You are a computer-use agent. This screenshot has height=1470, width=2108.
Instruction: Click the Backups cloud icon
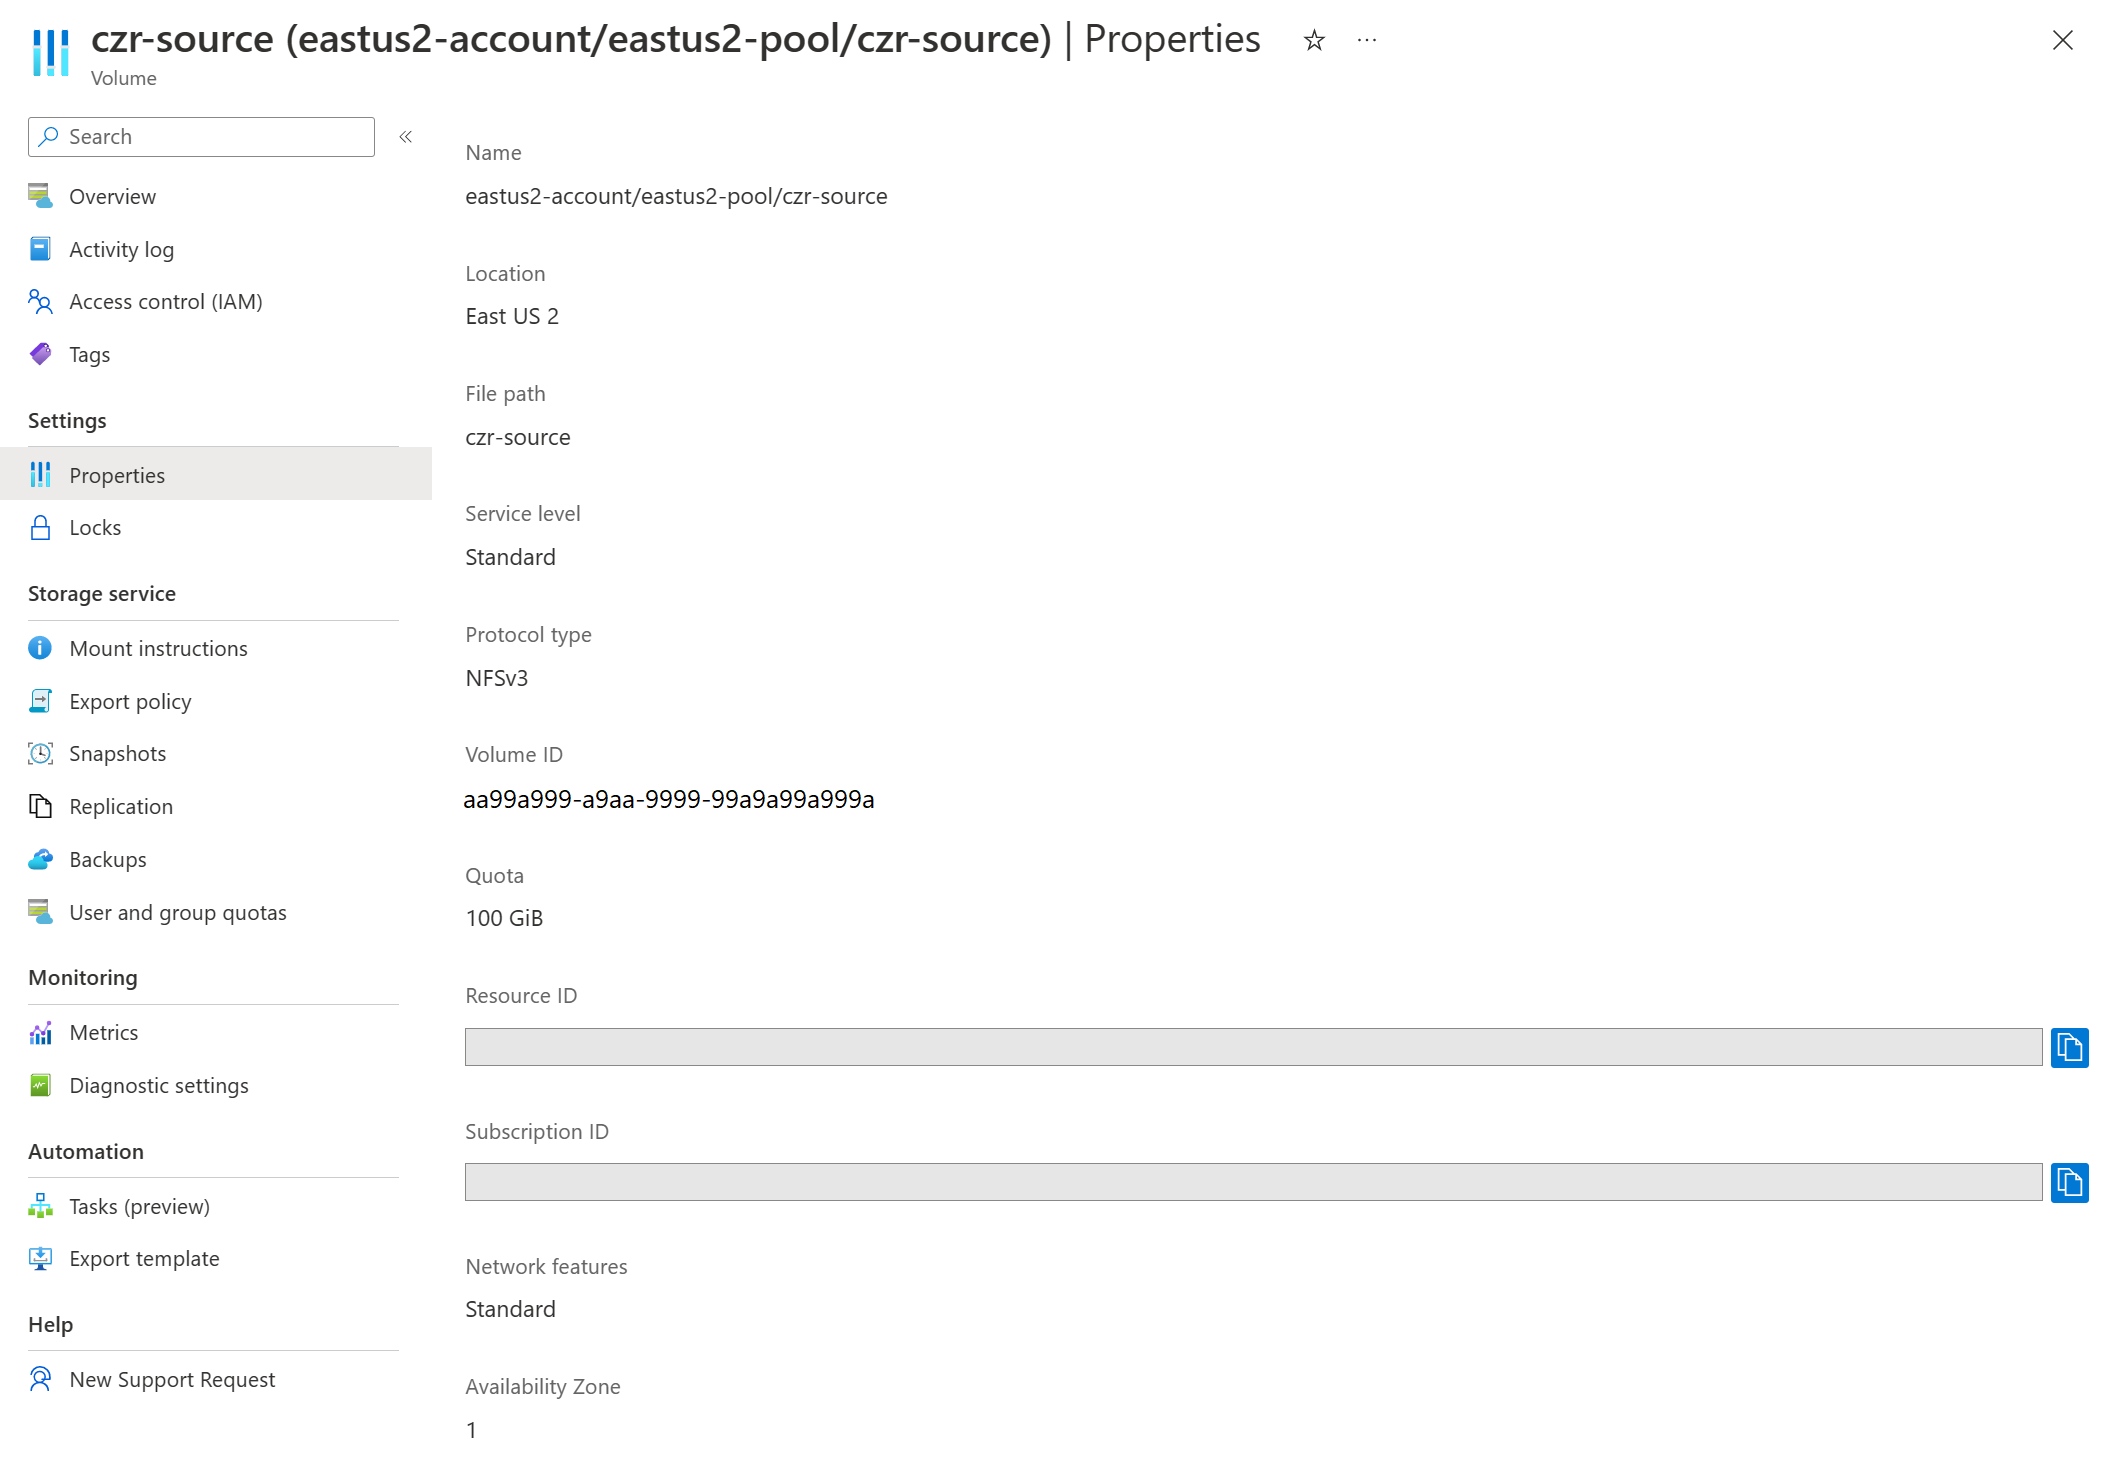(x=40, y=860)
